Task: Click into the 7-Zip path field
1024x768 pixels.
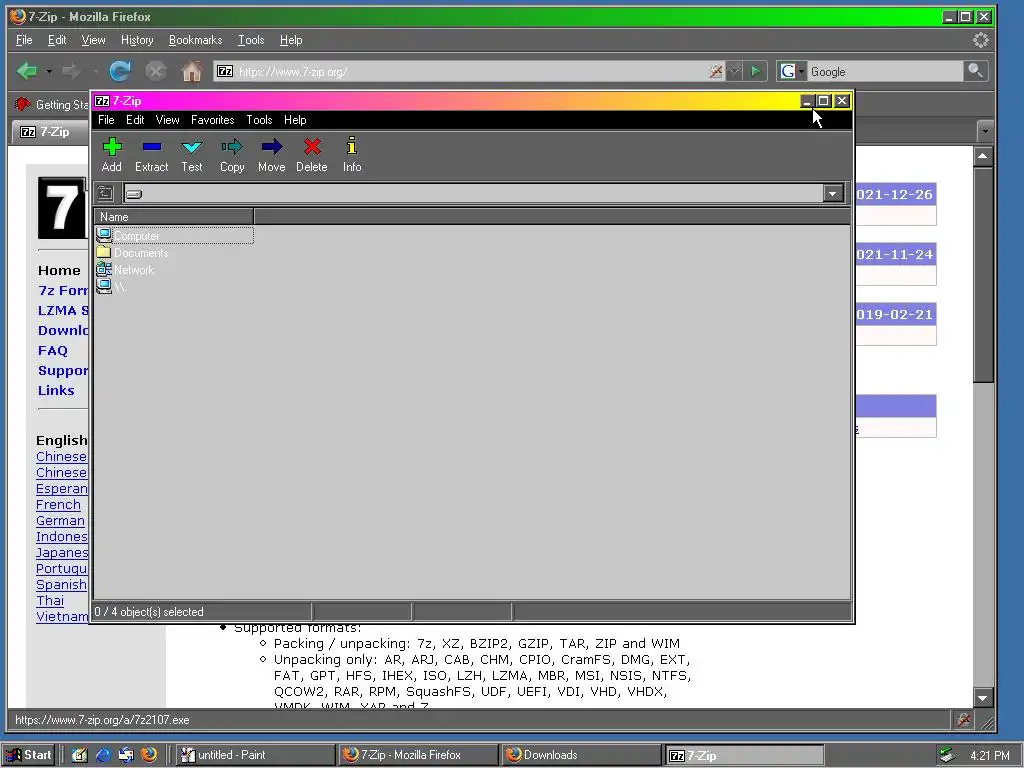Action: coord(474,193)
